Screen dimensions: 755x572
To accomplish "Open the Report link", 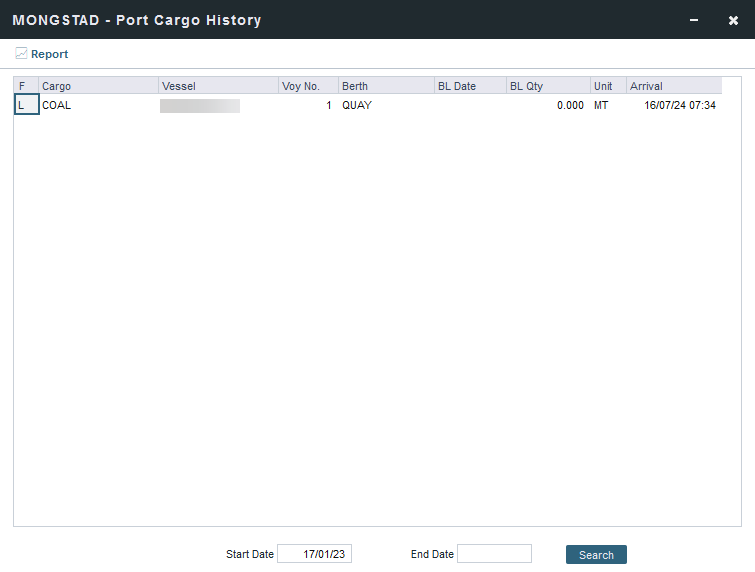I will [x=49, y=54].
